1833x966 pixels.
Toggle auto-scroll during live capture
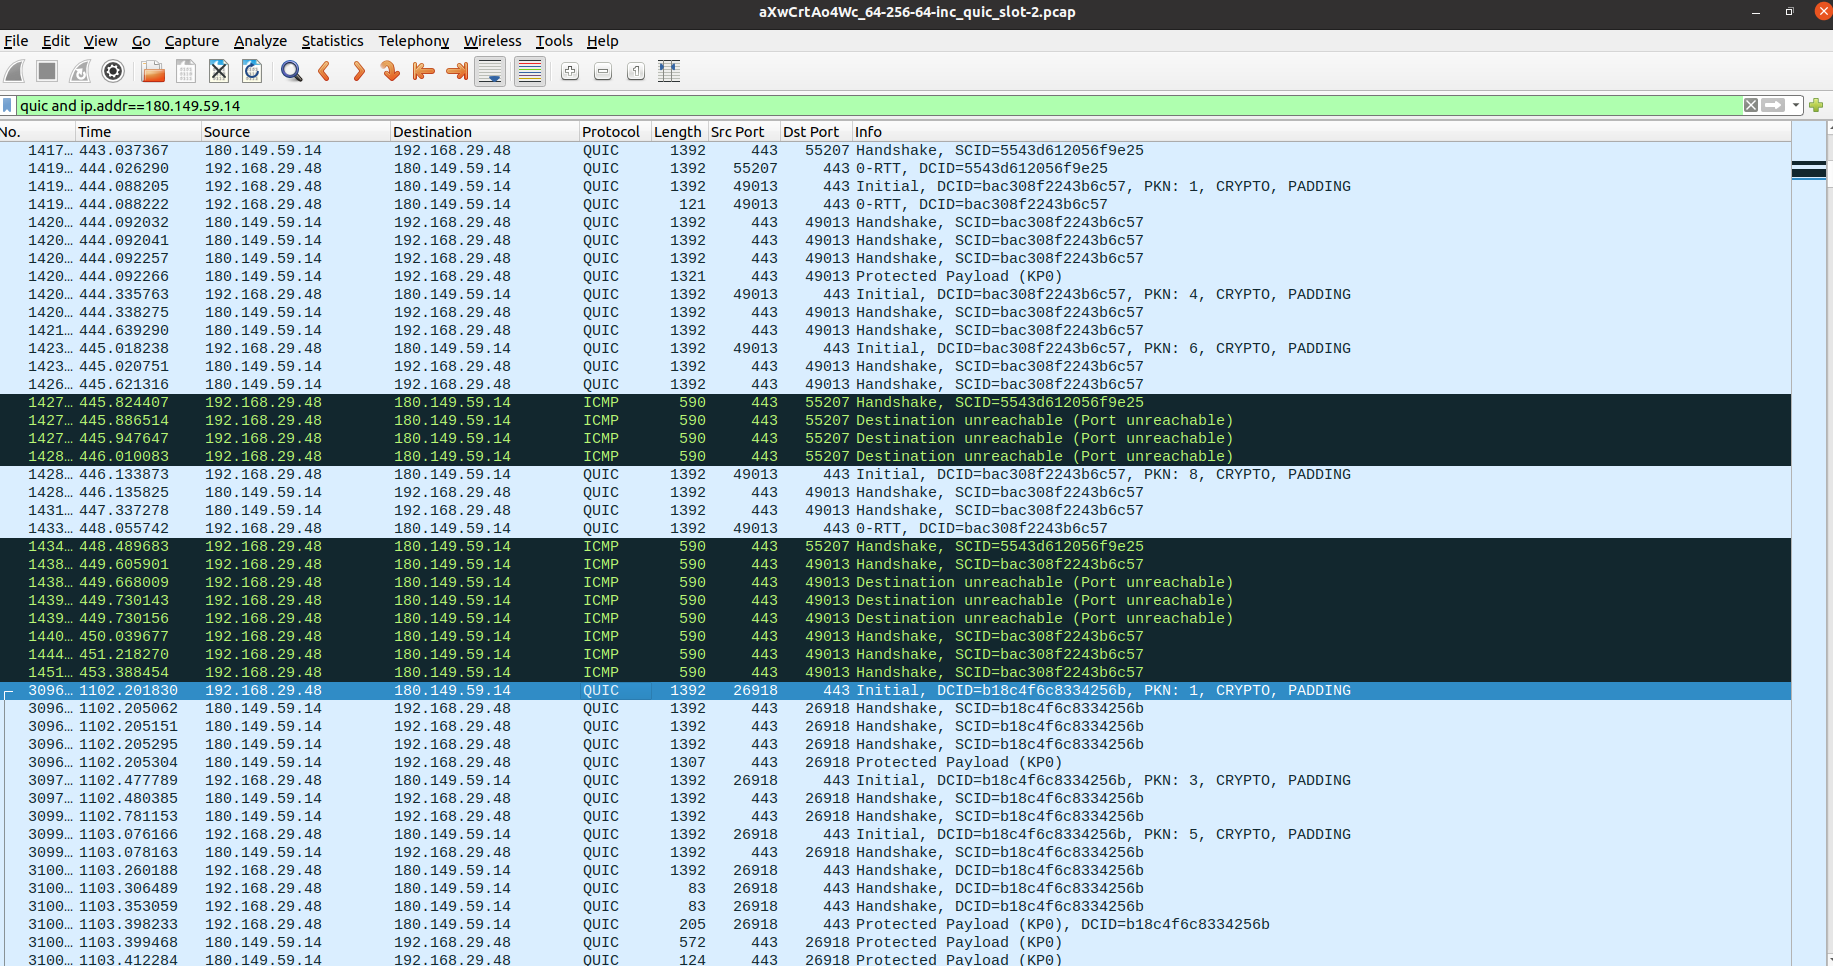pos(490,71)
